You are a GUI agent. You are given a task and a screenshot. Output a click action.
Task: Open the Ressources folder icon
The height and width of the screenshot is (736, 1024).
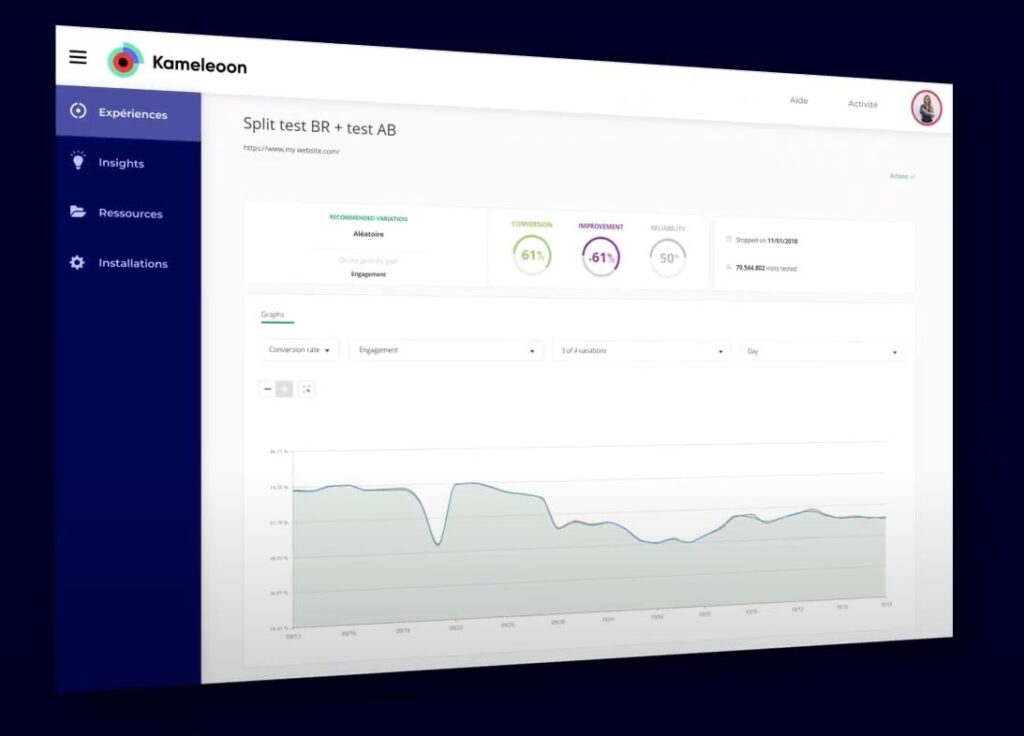pyautogui.click(x=78, y=212)
